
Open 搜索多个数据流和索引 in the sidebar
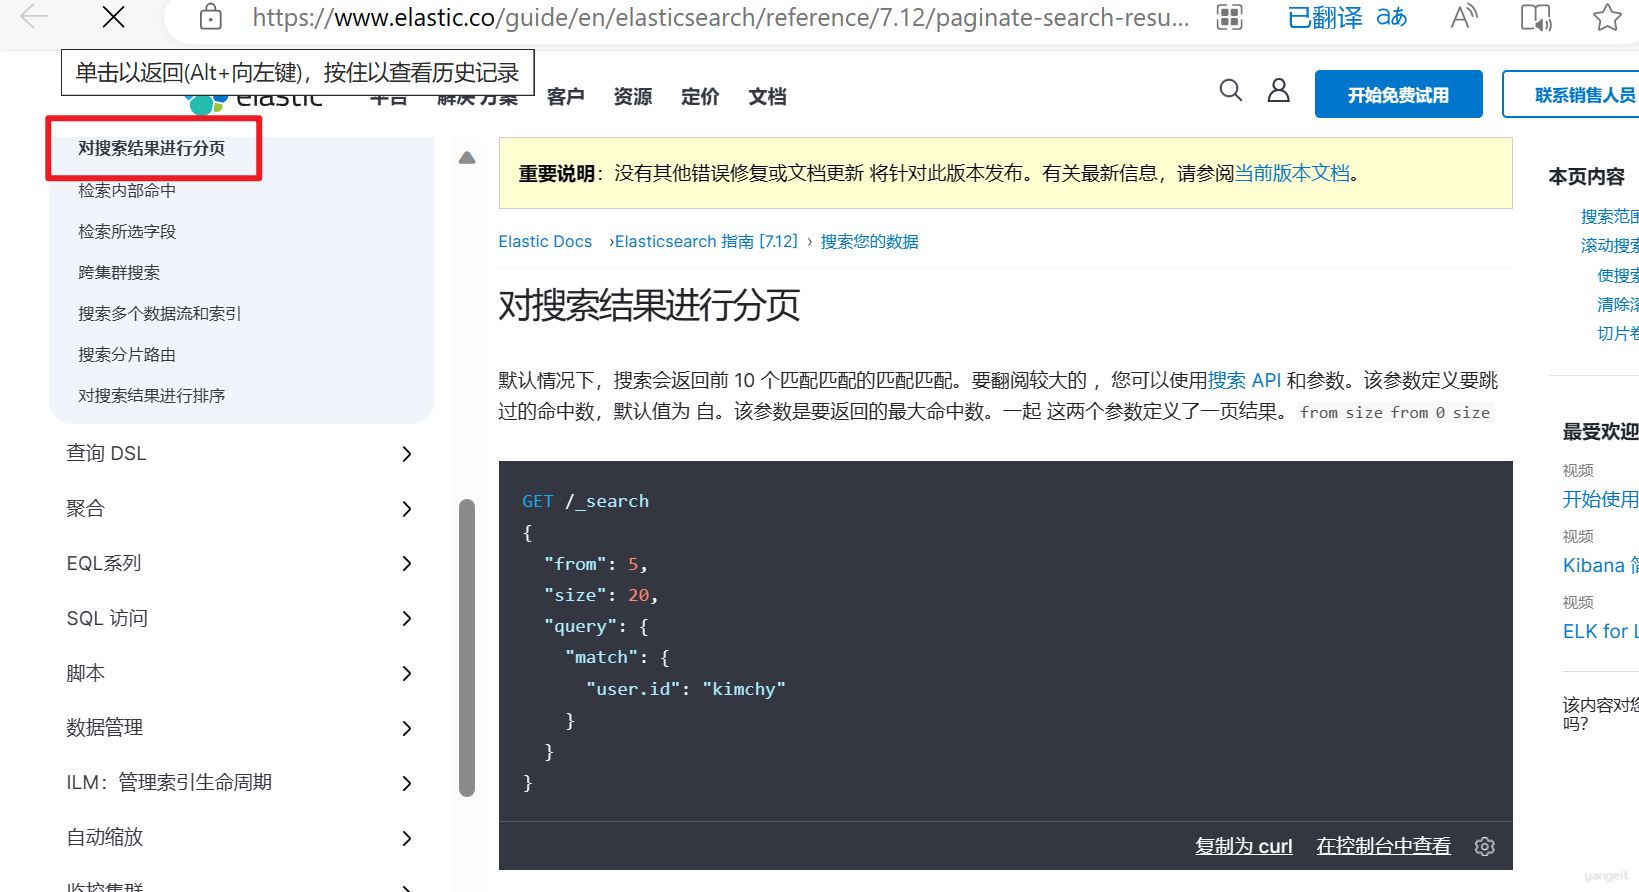click(x=160, y=313)
